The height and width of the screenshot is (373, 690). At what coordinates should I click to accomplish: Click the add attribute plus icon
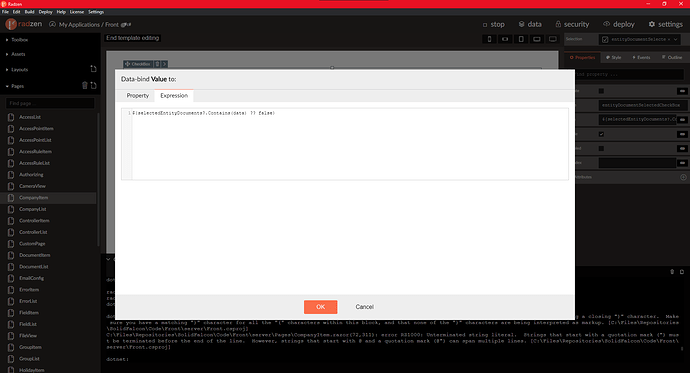(683, 177)
